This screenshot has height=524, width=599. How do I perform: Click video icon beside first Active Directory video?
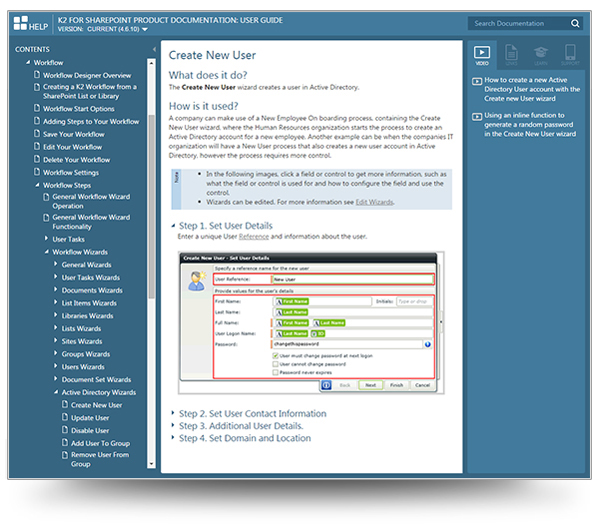coord(477,81)
